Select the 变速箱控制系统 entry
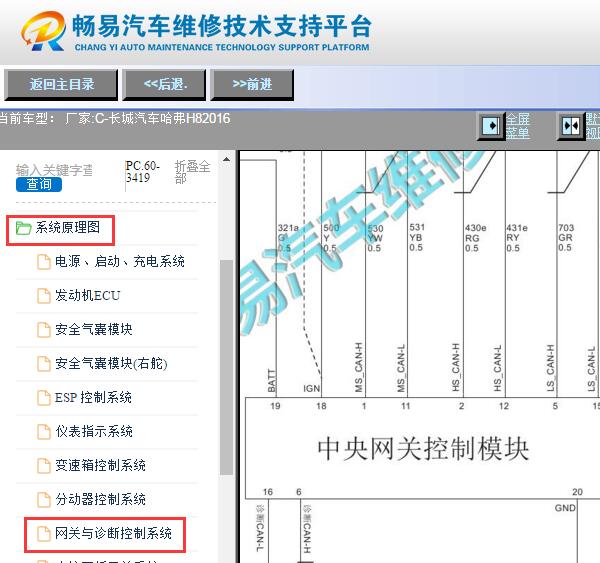Screen dimensions: 600x563 (100, 465)
